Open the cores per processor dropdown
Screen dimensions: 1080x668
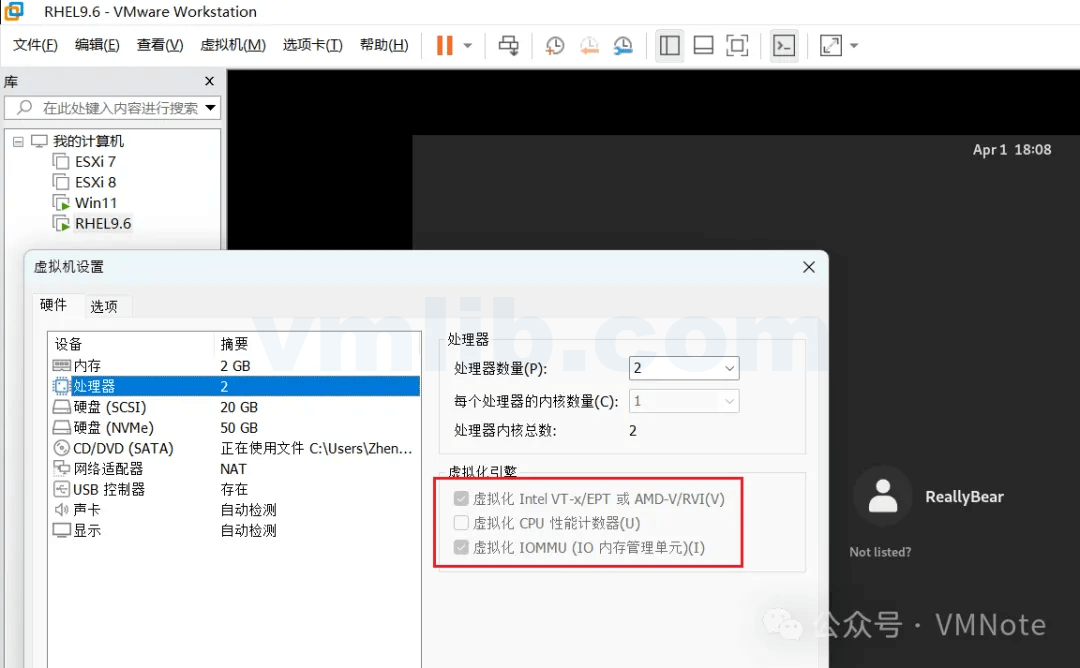[x=684, y=400]
